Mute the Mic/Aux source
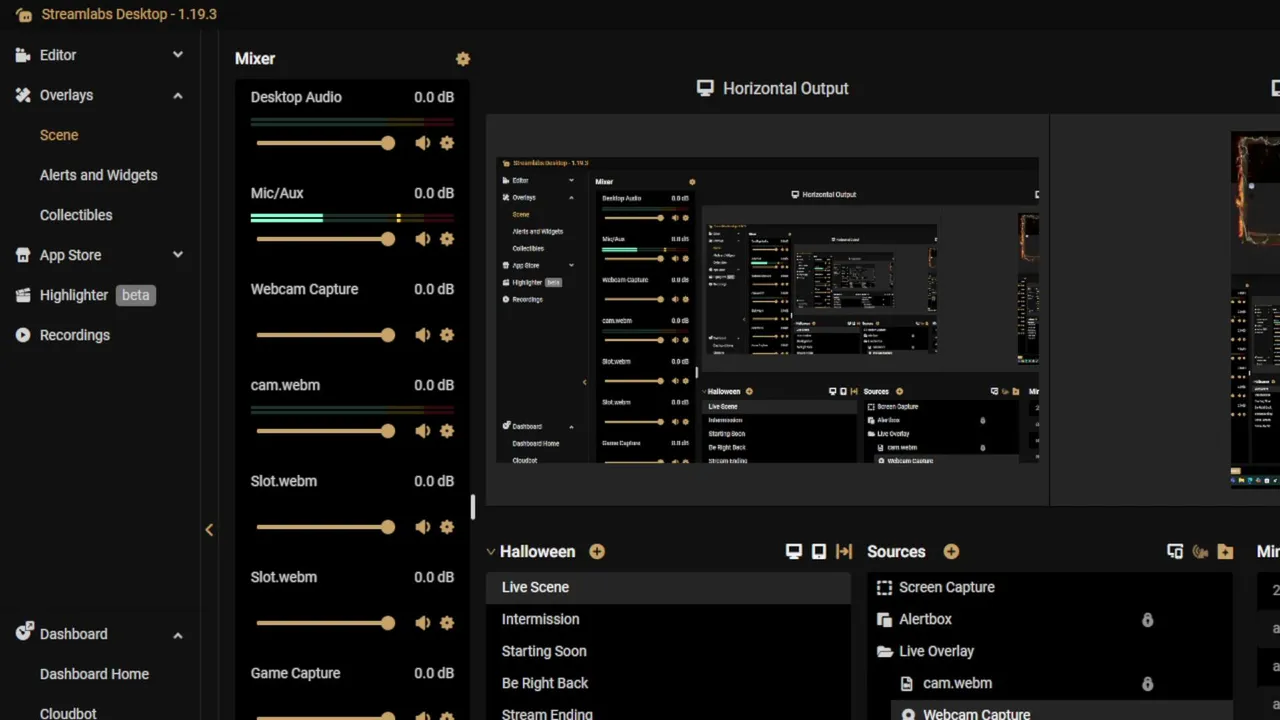Viewport: 1280px width, 720px height. tap(423, 239)
